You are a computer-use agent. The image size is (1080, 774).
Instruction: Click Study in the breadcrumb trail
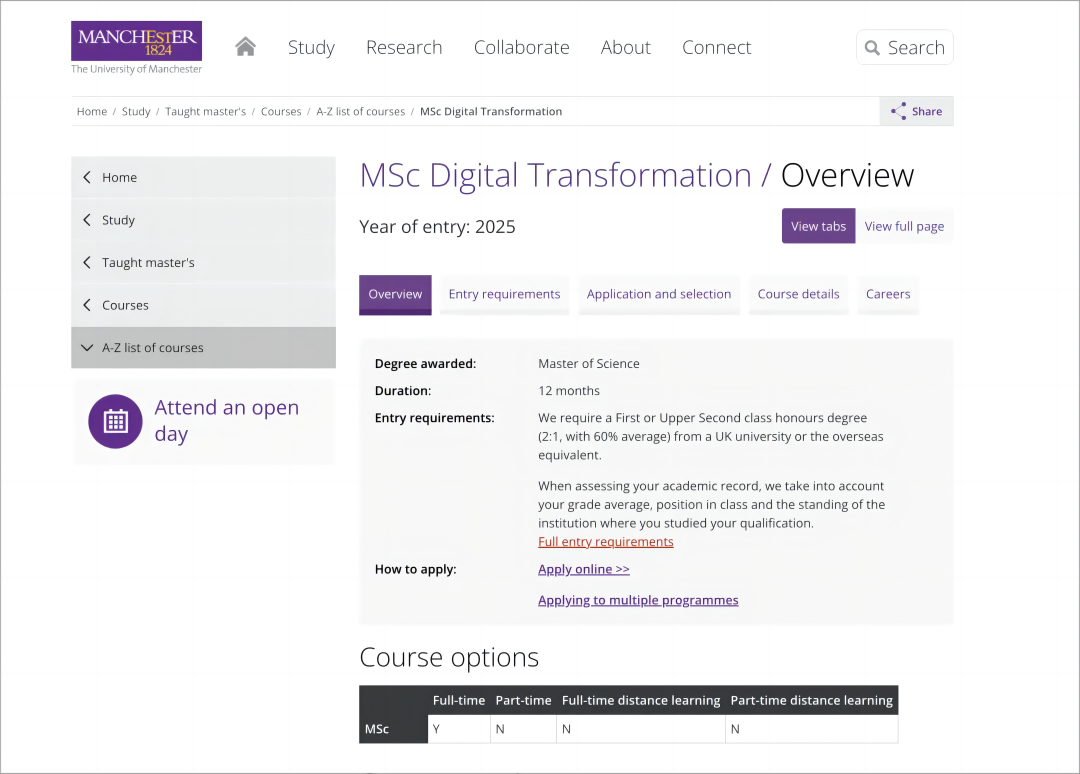click(136, 112)
